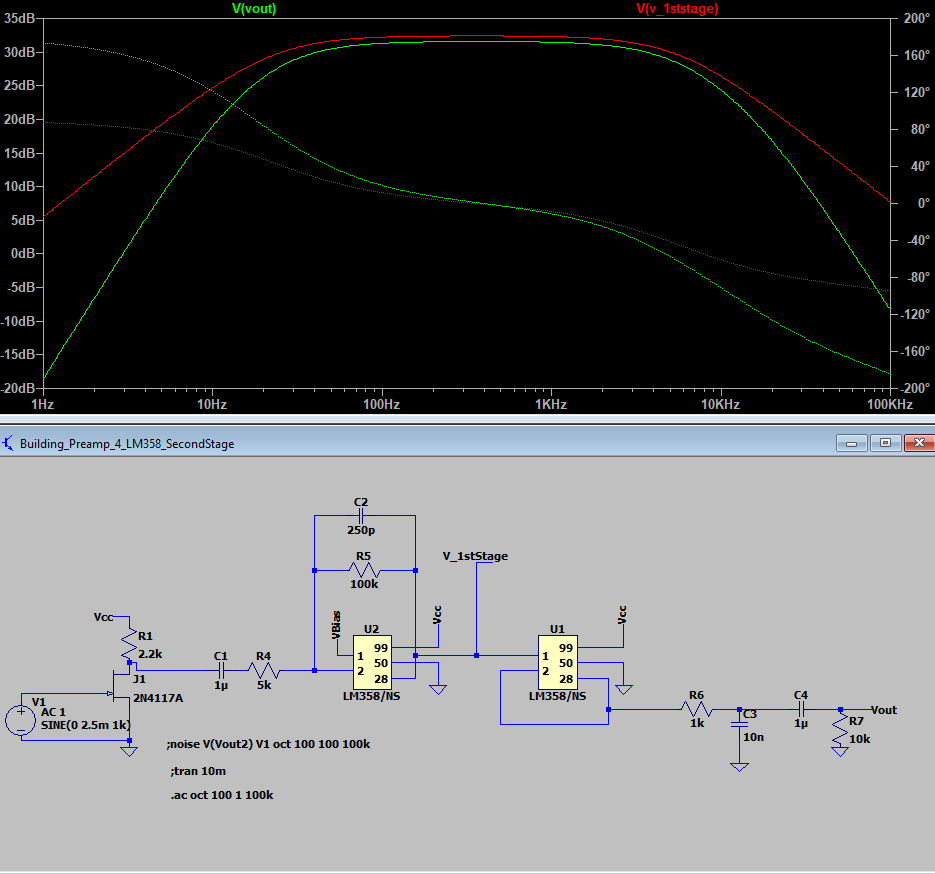
Task: Click the VBias net label at U2
Action: pyautogui.click(x=336, y=624)
